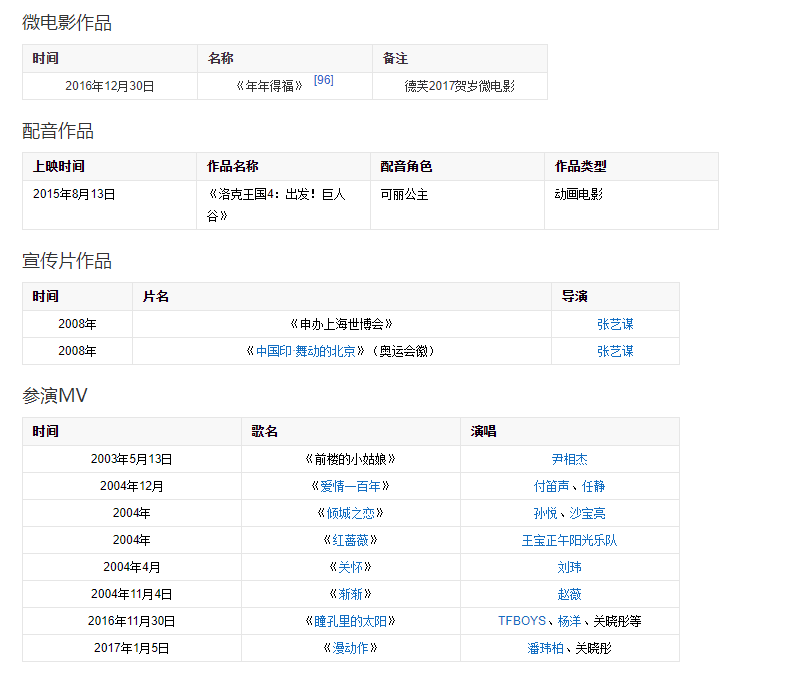
Task: Open the 尹相杰 singer link
Action: (569, 459)
